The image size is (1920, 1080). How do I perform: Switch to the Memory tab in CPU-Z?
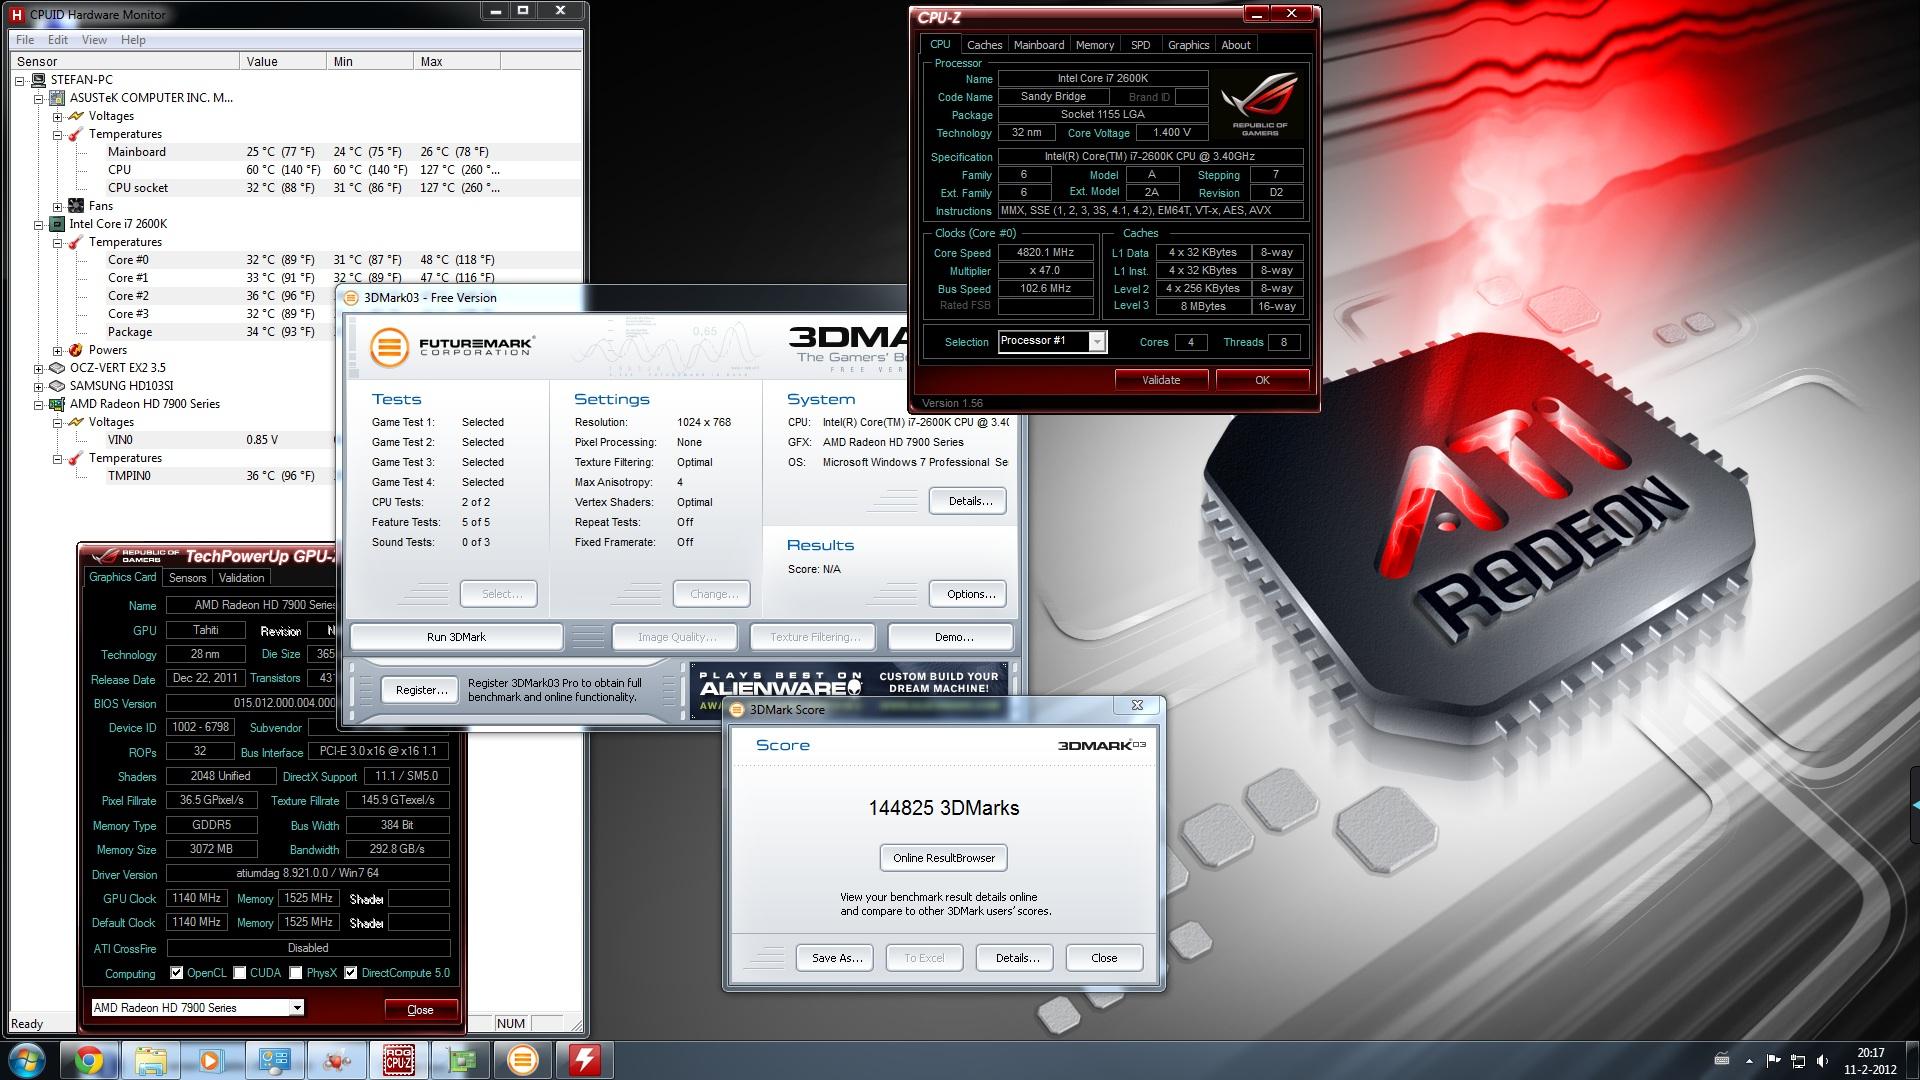[x=1095, y=45]
